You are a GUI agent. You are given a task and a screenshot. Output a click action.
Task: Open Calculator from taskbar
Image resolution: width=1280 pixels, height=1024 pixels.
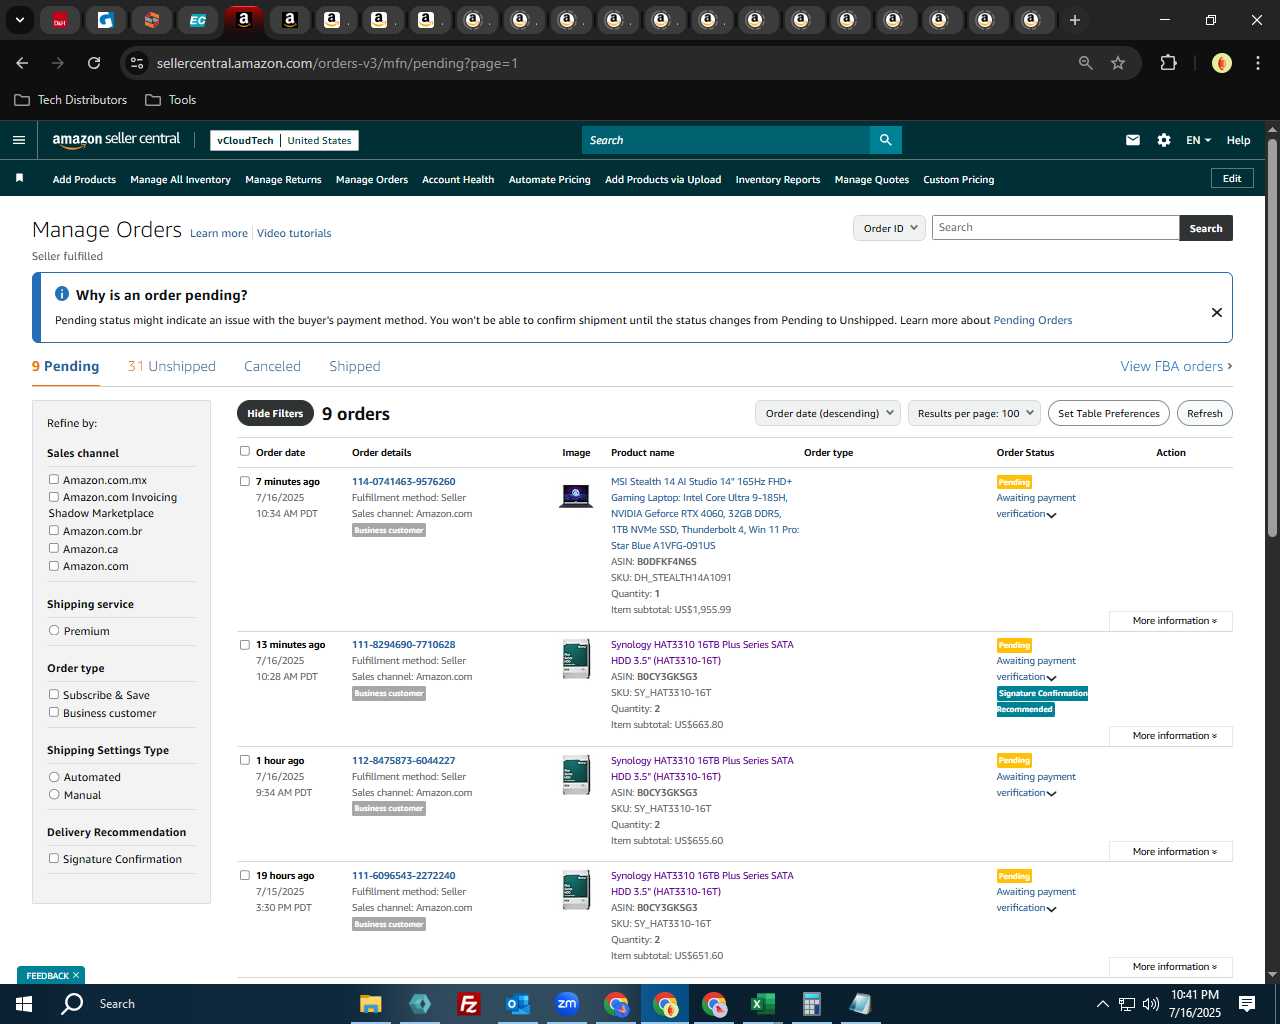pos(811,1004)
